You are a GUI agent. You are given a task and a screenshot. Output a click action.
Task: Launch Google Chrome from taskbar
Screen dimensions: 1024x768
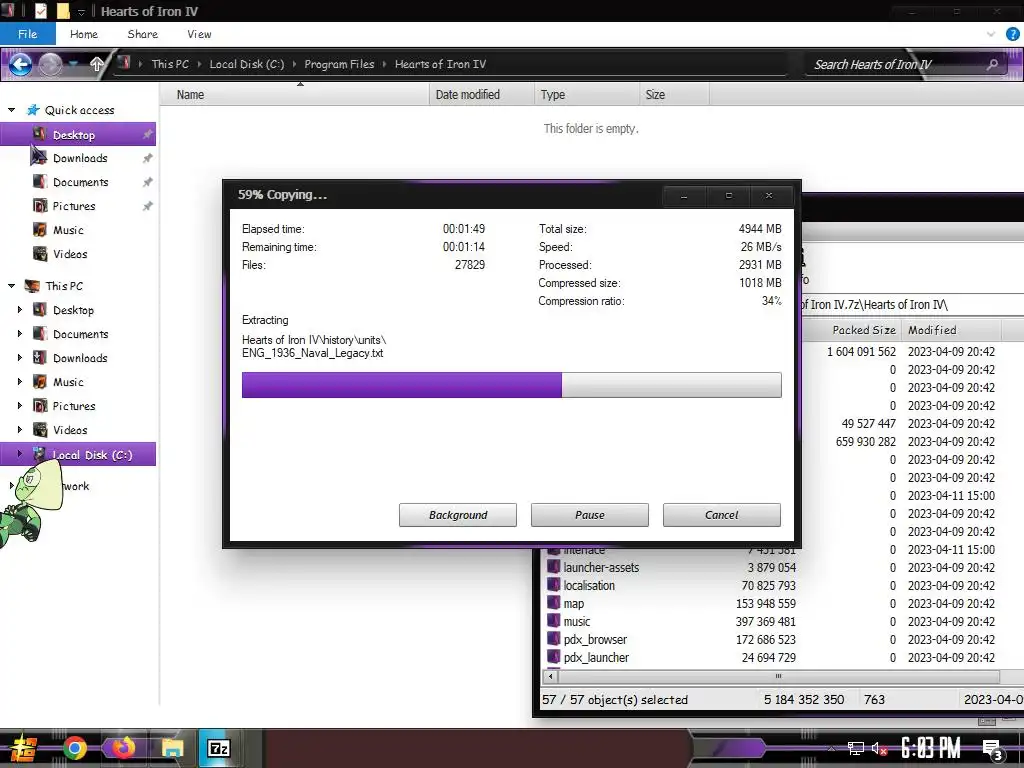point(74,748)
